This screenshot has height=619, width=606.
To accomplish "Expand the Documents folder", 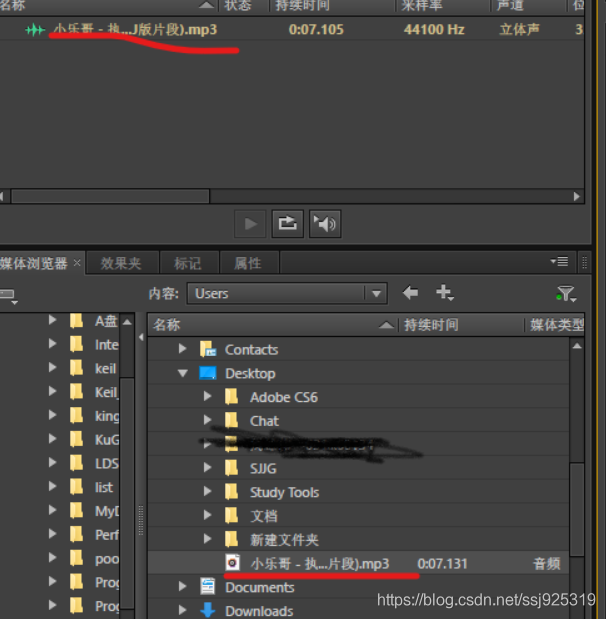I will click(182, 587).
